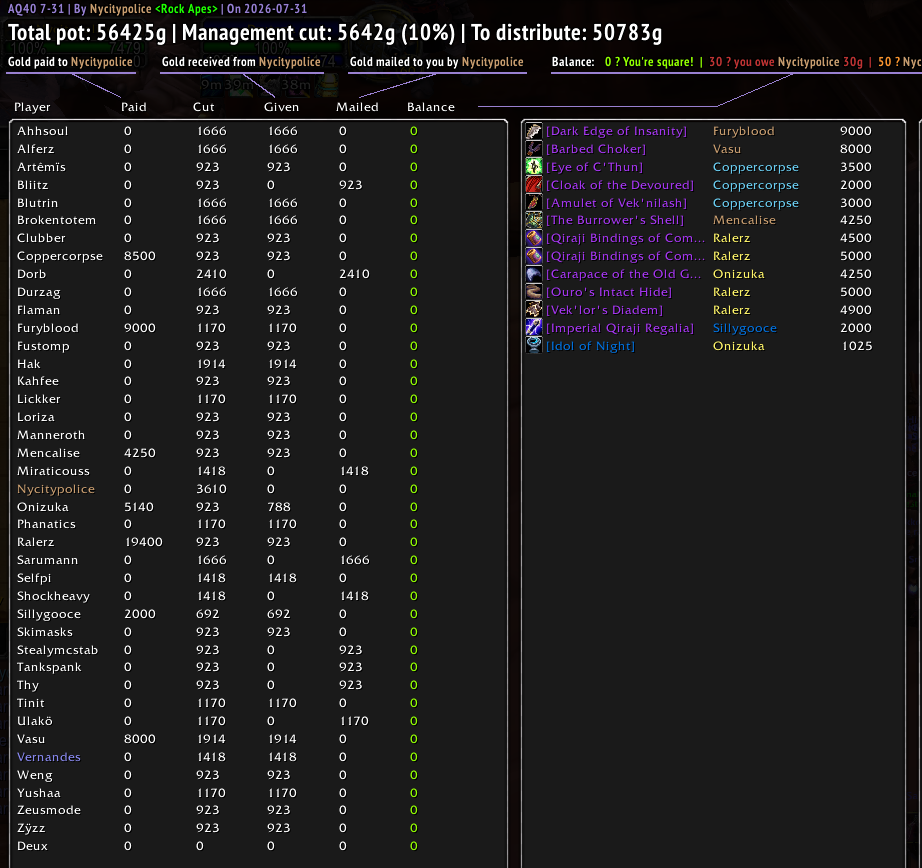Viewport: 922px width, 868px height.
Task: Click the 'Gold mailed to you by' legend
Action: [x=436, y=62]
